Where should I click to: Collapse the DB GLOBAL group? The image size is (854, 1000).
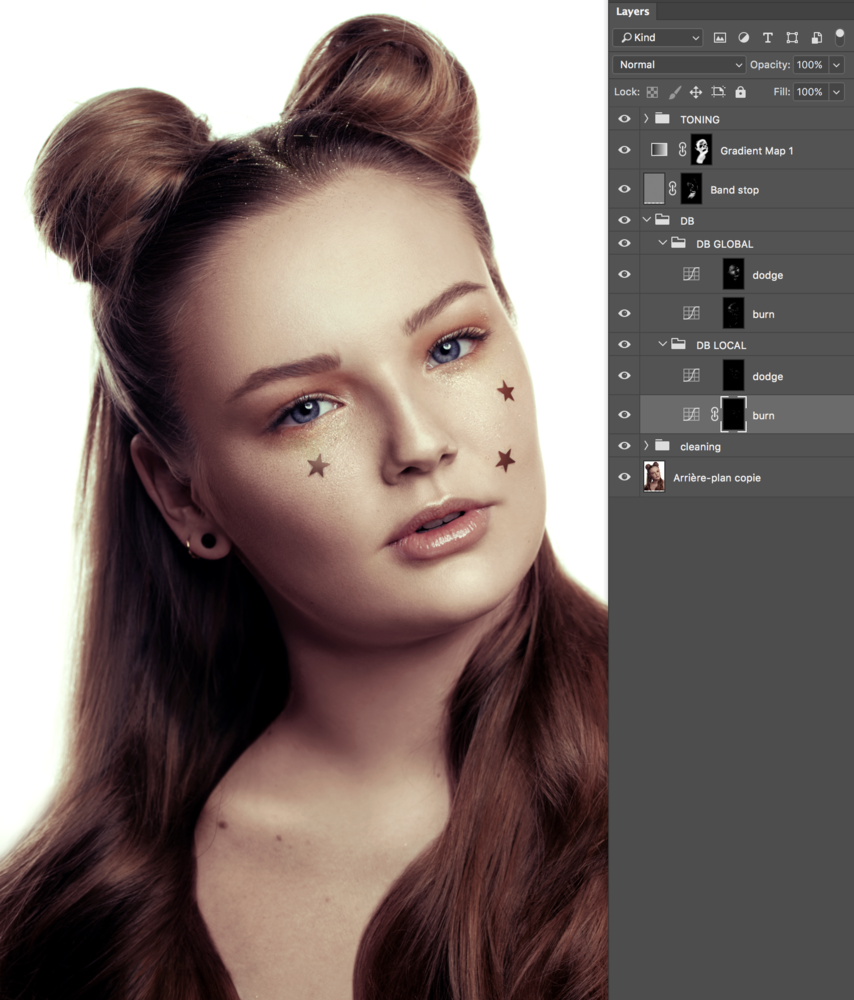click(x=662, y=242)
